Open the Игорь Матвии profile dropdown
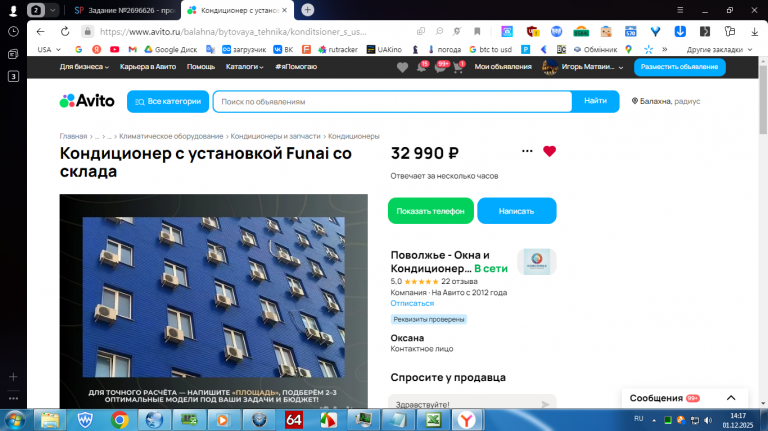Image resolution: width=768 pixels, height=431 pixels. 583,67
